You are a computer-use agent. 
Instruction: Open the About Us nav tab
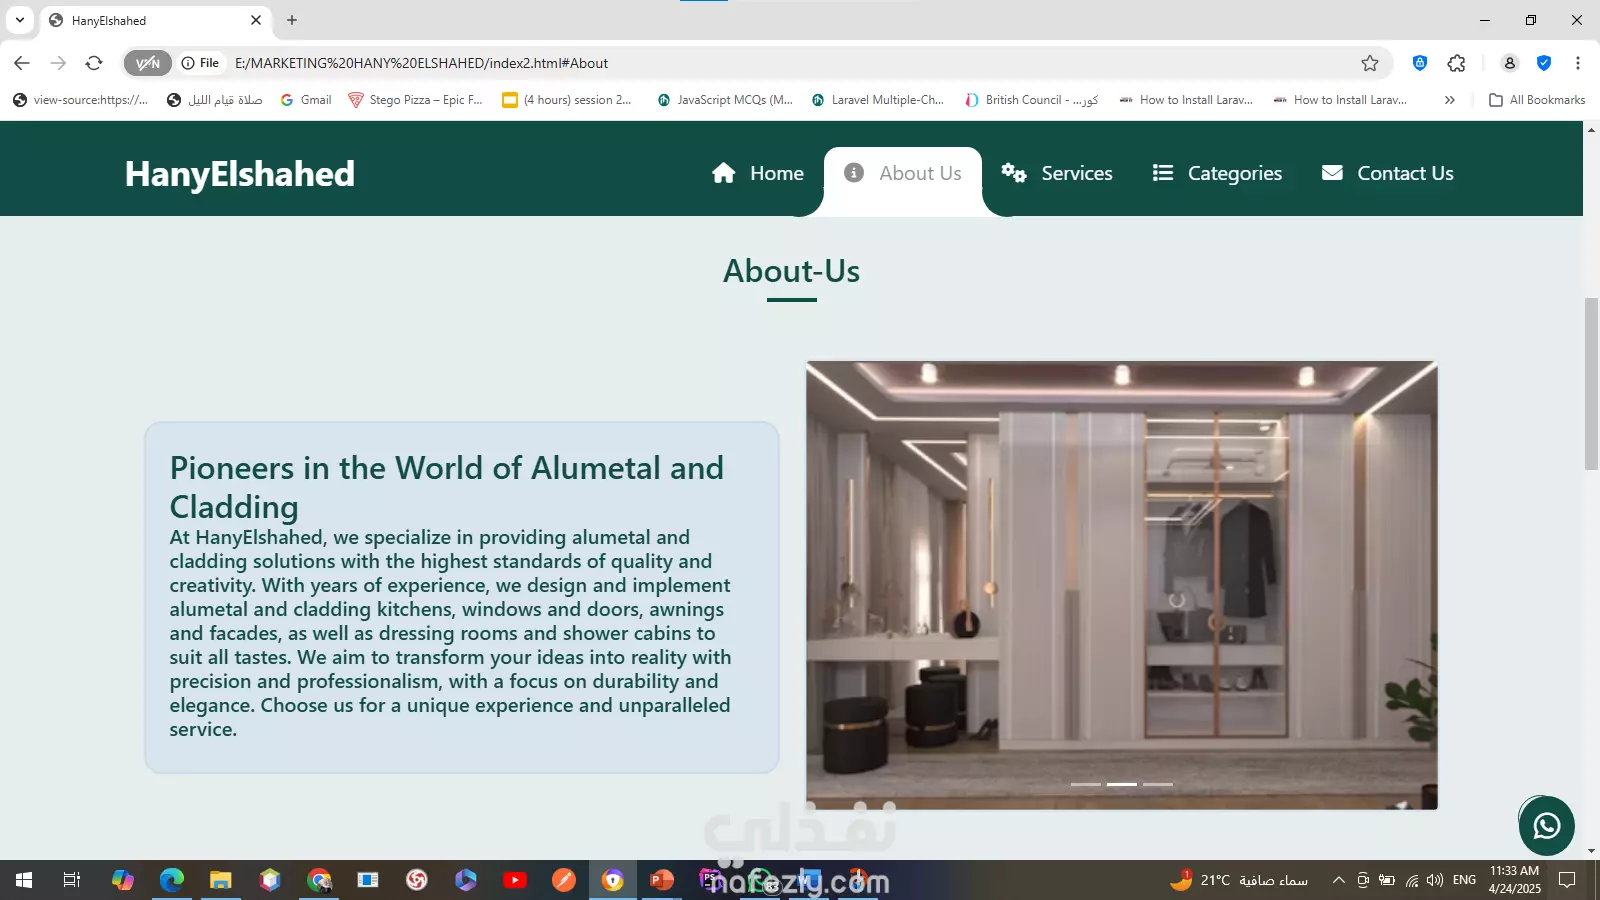point(903,173)
